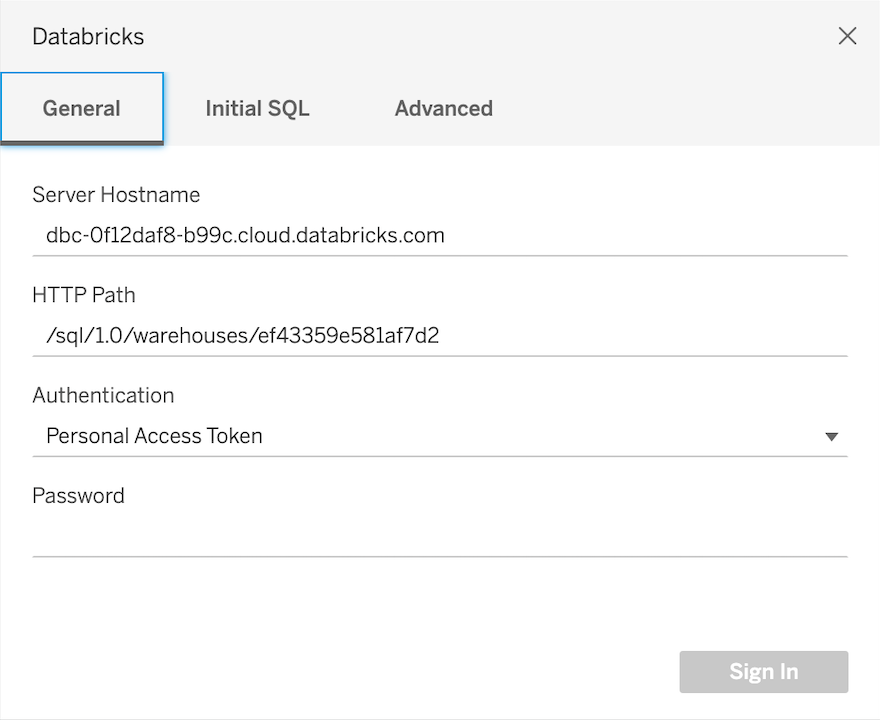Select the General tab

[82, 108]
